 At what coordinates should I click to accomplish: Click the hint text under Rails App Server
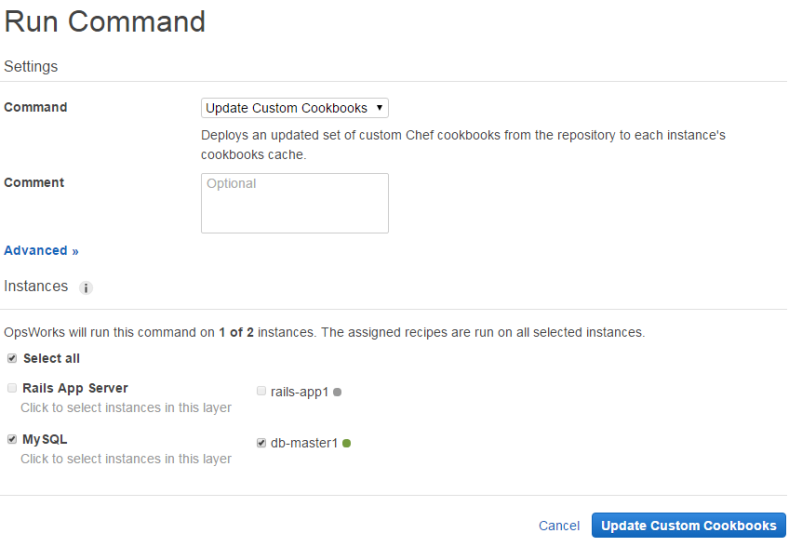126,408
